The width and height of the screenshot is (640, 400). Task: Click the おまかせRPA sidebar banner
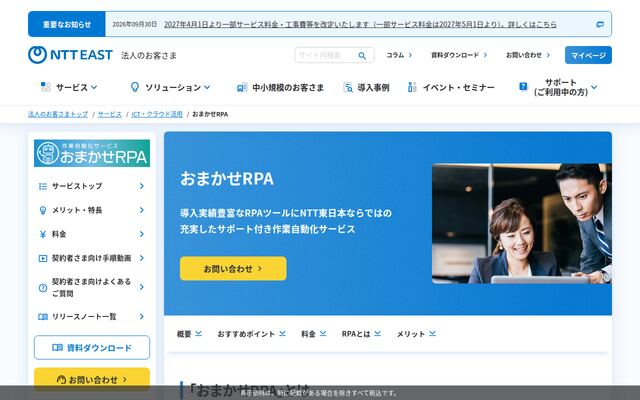92,153
